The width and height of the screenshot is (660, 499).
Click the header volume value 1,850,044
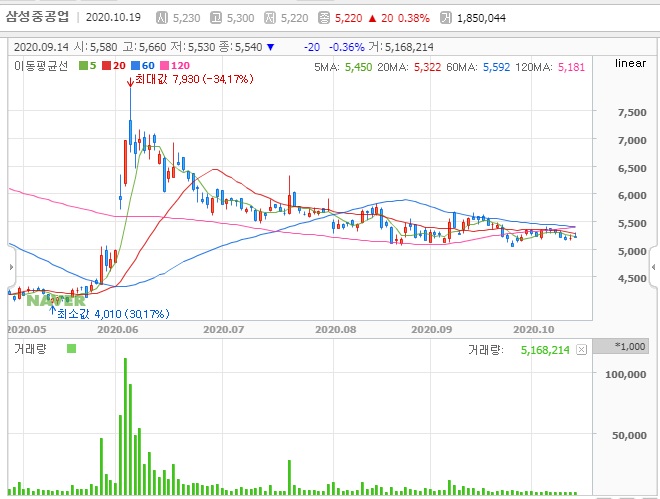(x=481, y=18)
